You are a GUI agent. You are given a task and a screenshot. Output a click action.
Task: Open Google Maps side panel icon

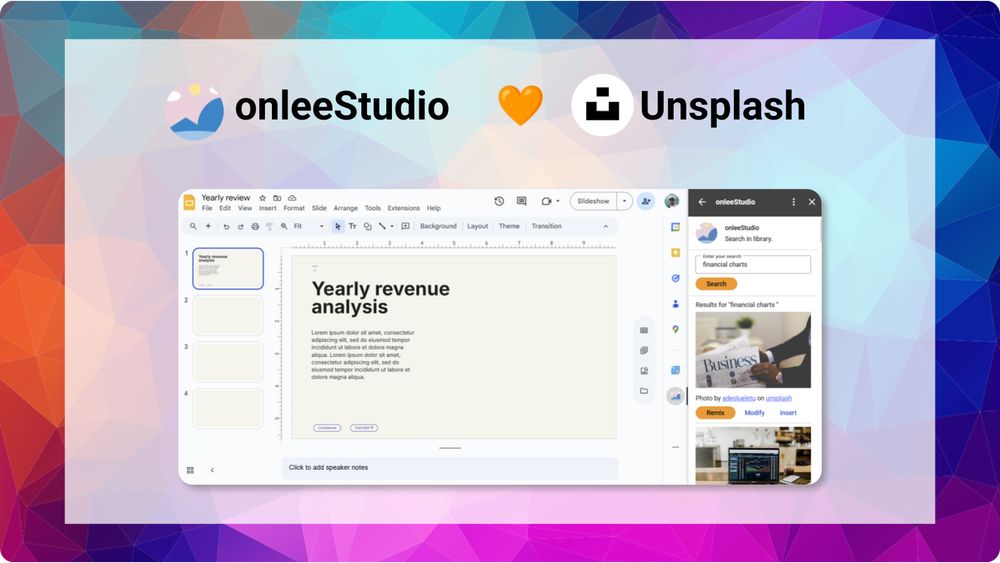click(x=675, y=330)
